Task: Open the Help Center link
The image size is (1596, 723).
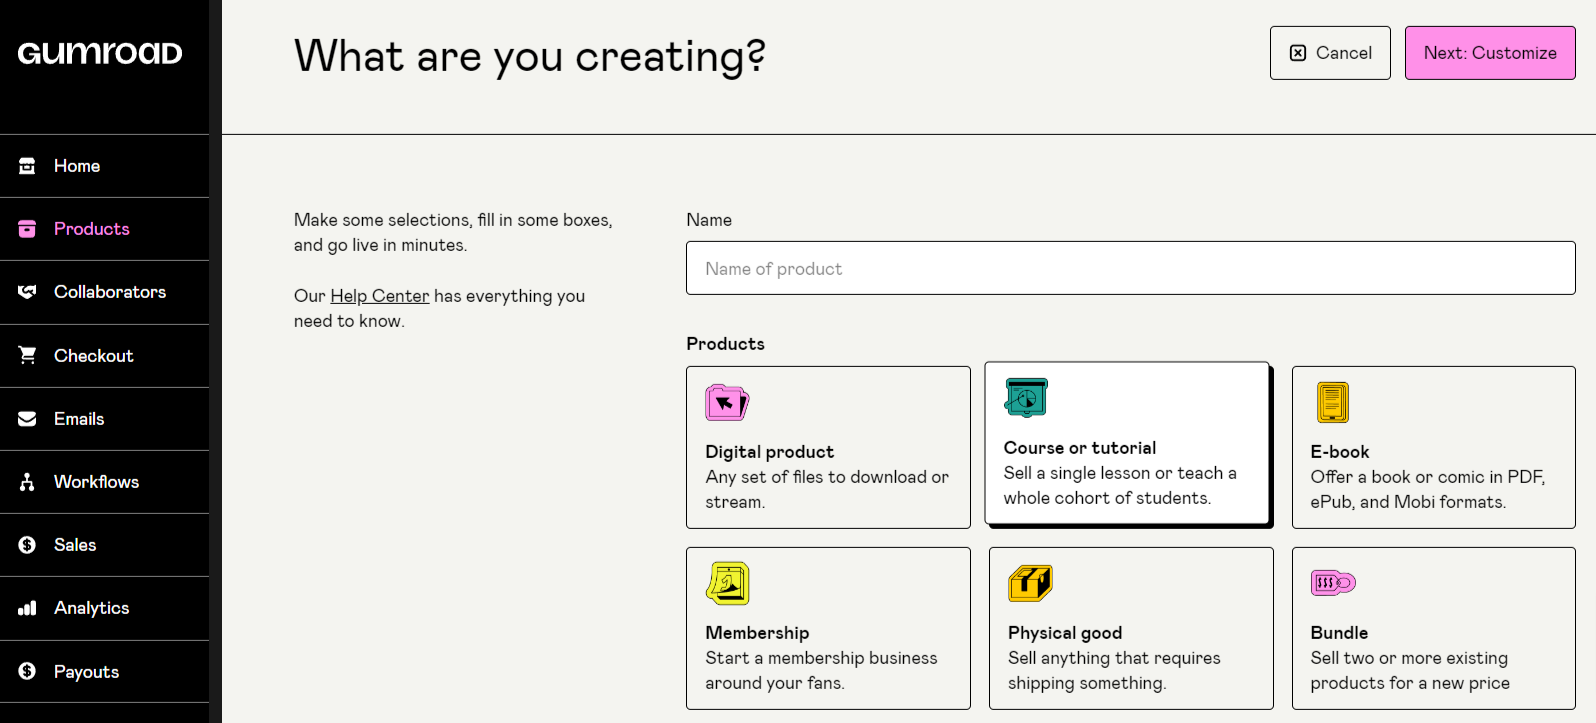Action: (x=380, y=296)
